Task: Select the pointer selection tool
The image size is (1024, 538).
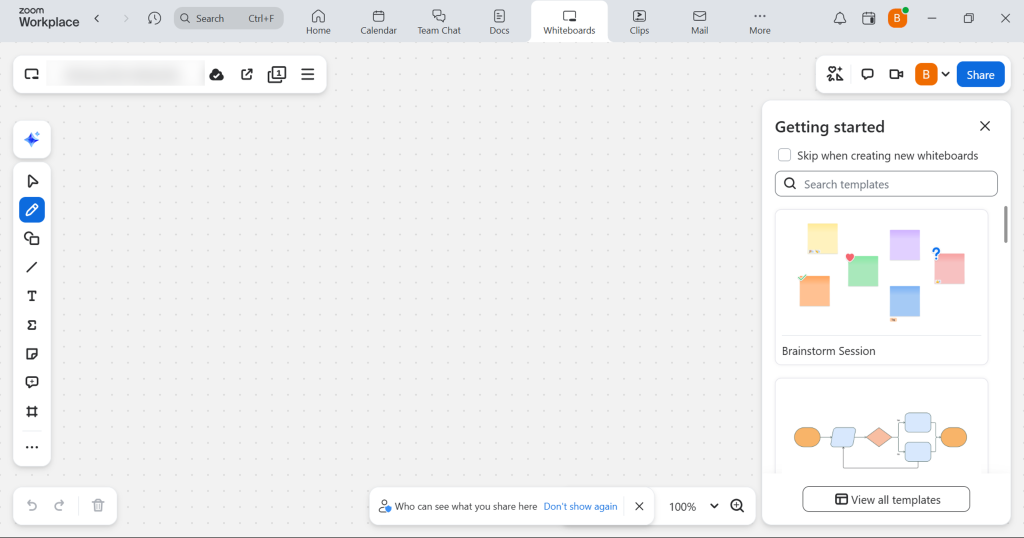Action: (x=32, y=181)
